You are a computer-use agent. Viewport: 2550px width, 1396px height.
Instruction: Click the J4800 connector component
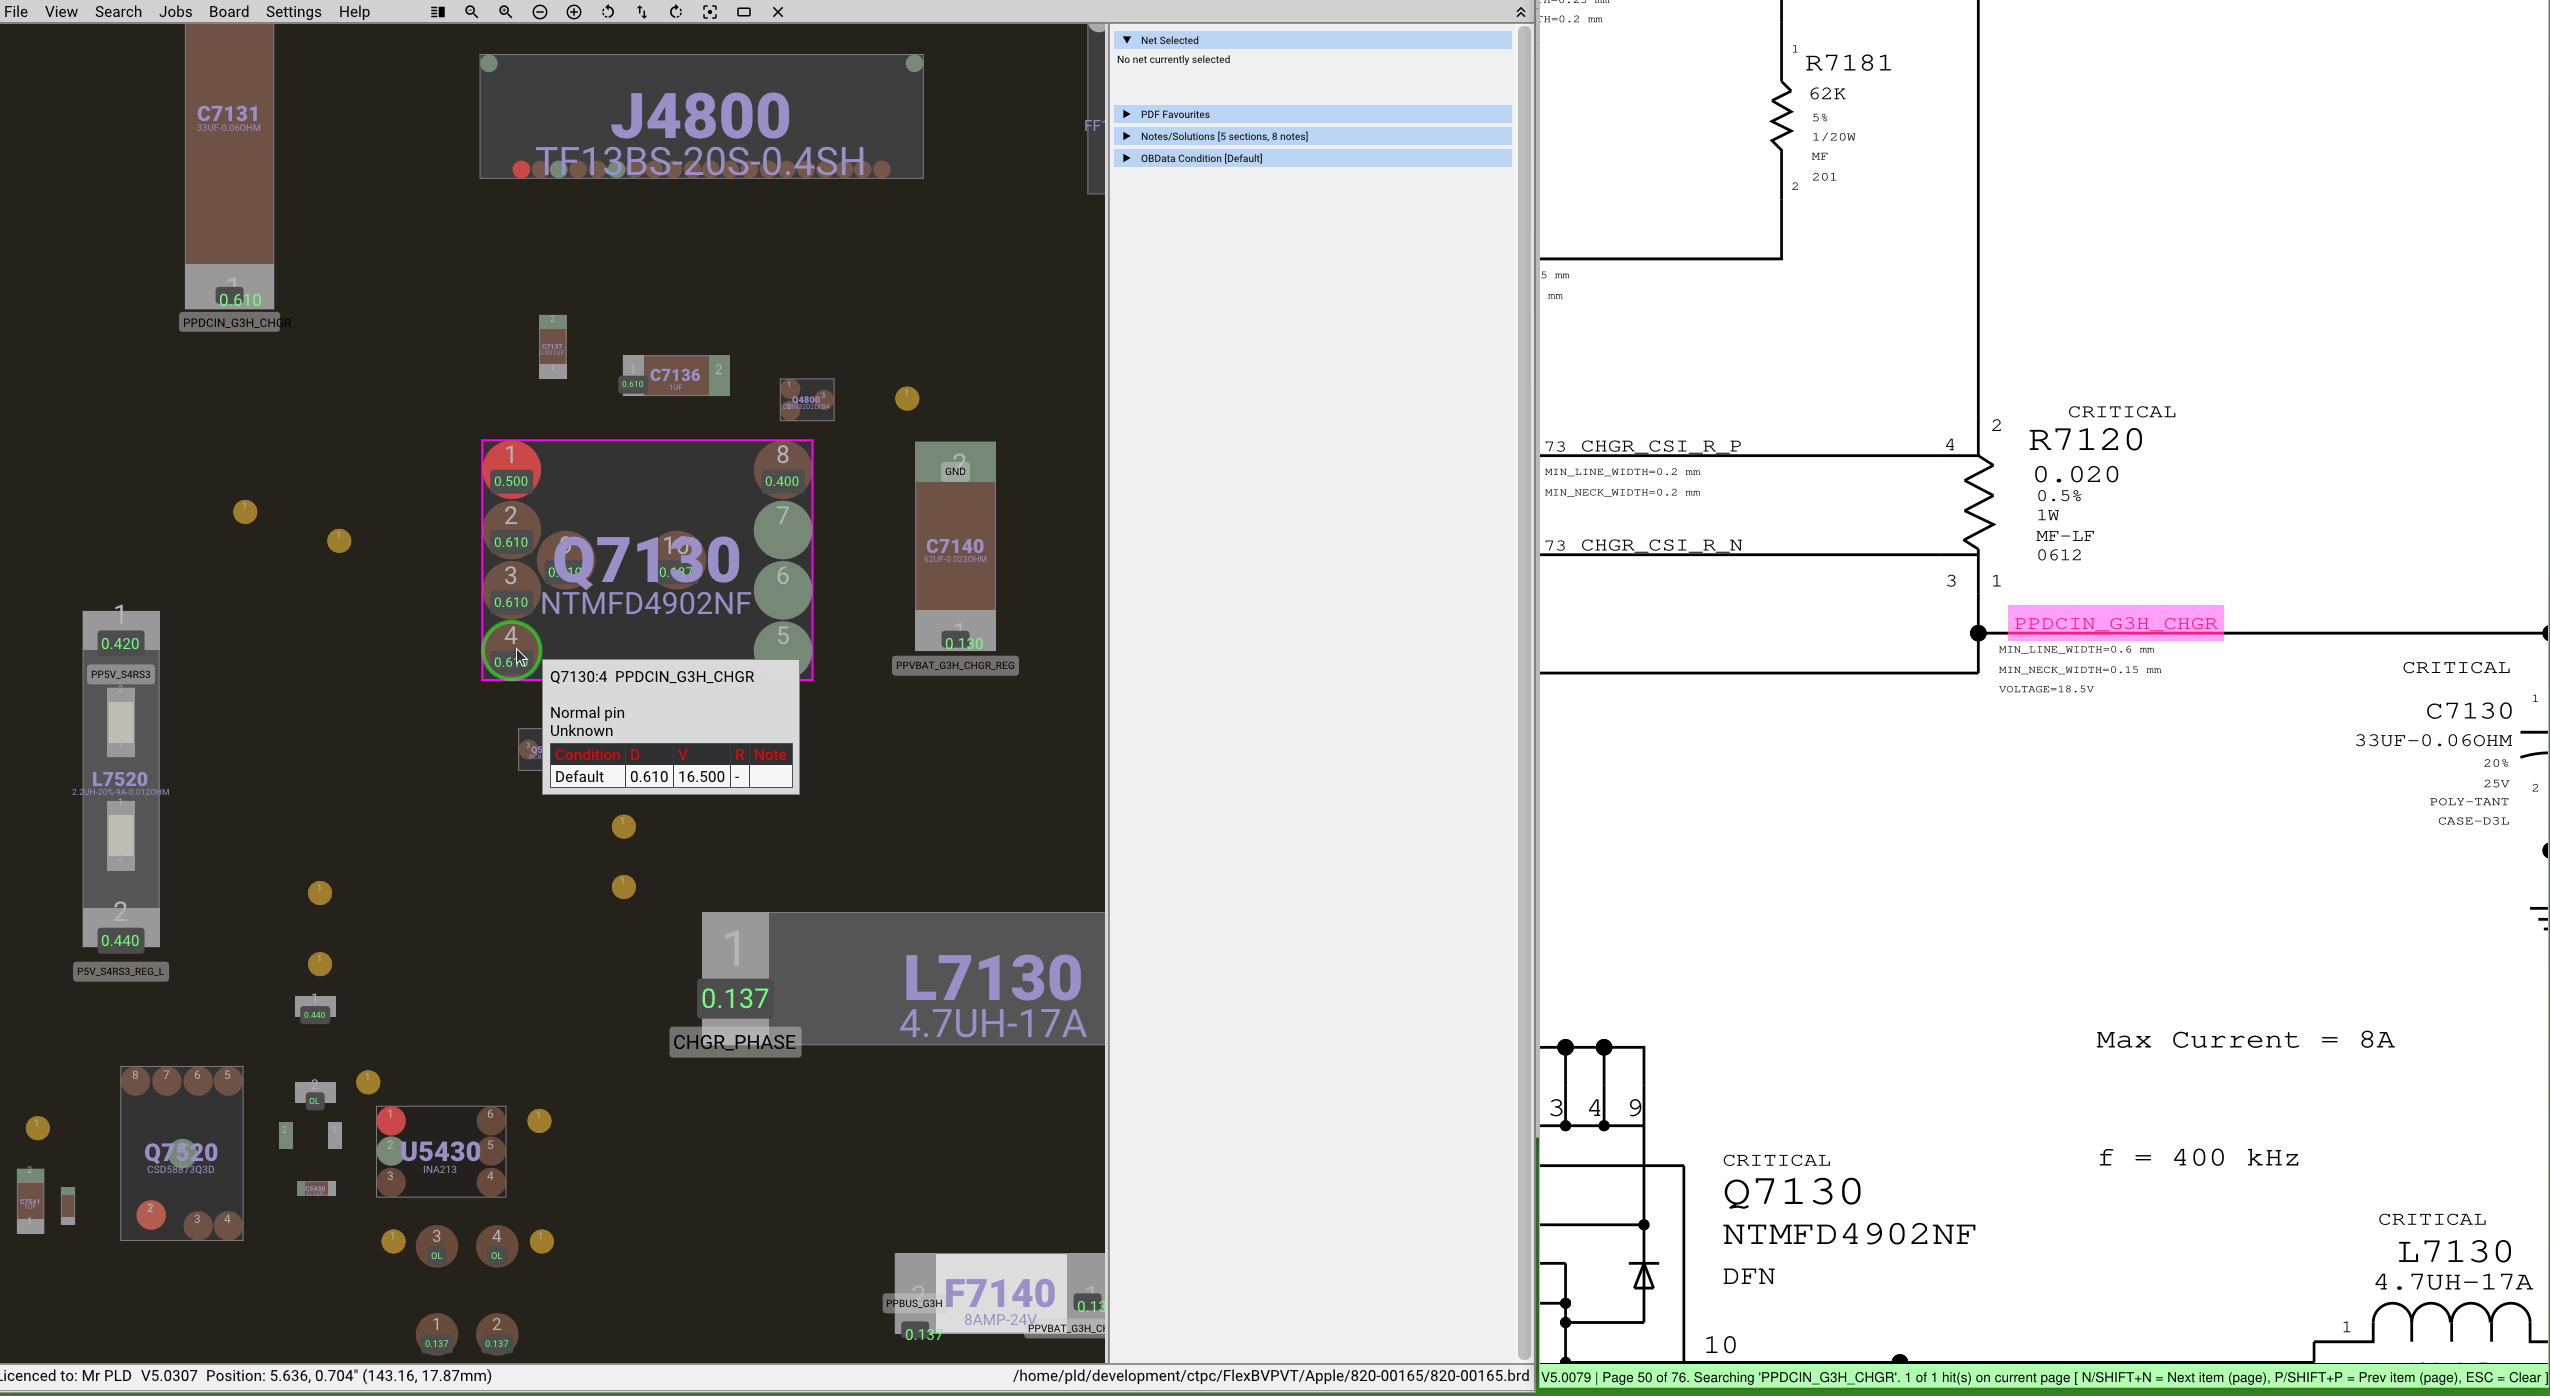click(701, 117)
